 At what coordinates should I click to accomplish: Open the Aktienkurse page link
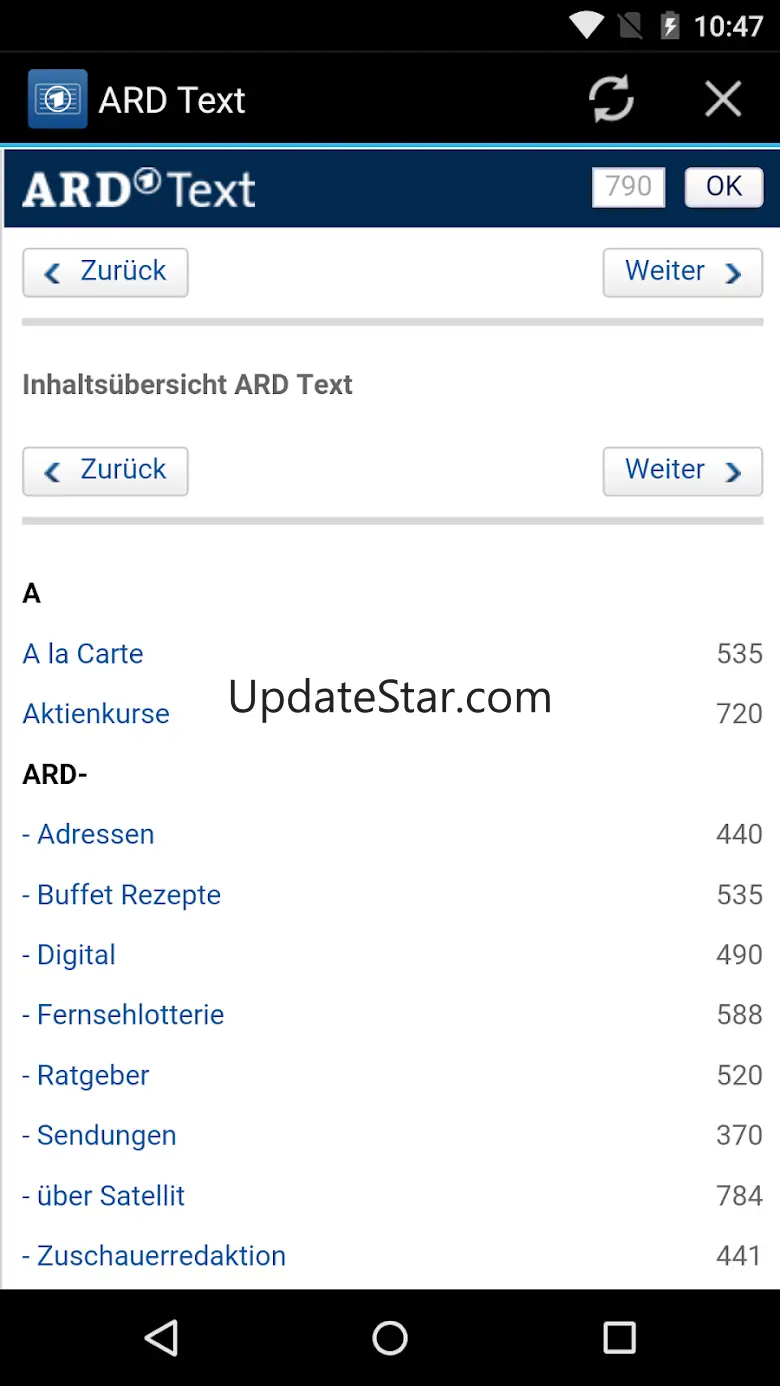coord(96,714)
